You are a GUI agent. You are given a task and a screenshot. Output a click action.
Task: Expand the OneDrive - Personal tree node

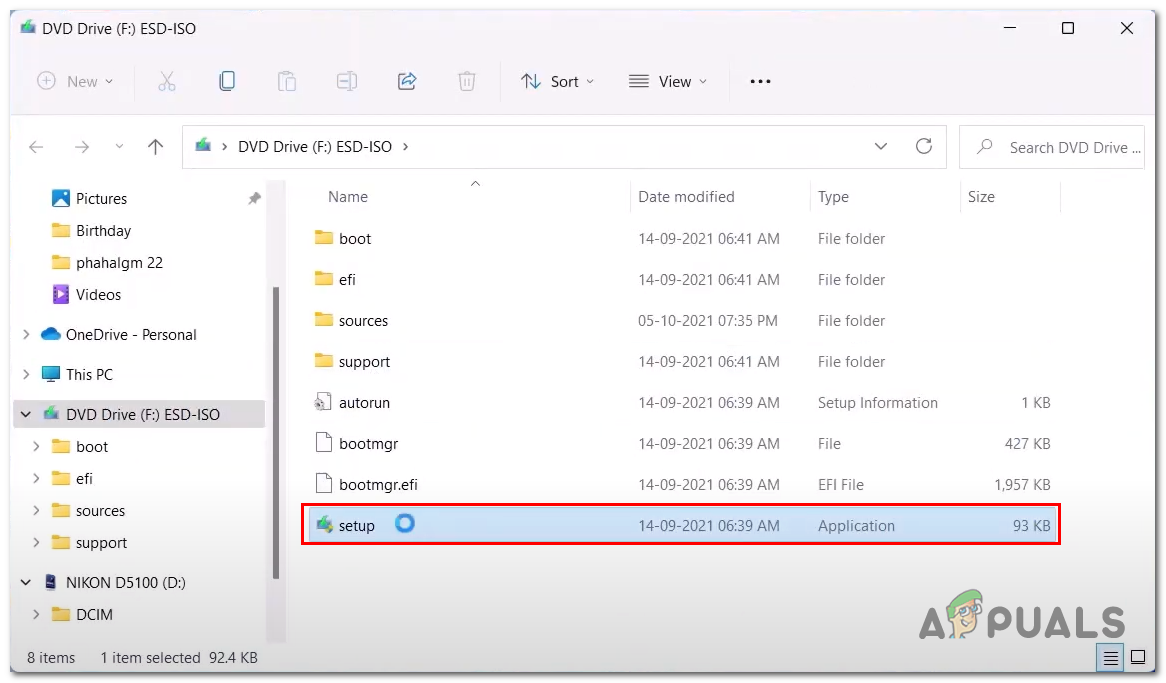[x=26, y=335]
